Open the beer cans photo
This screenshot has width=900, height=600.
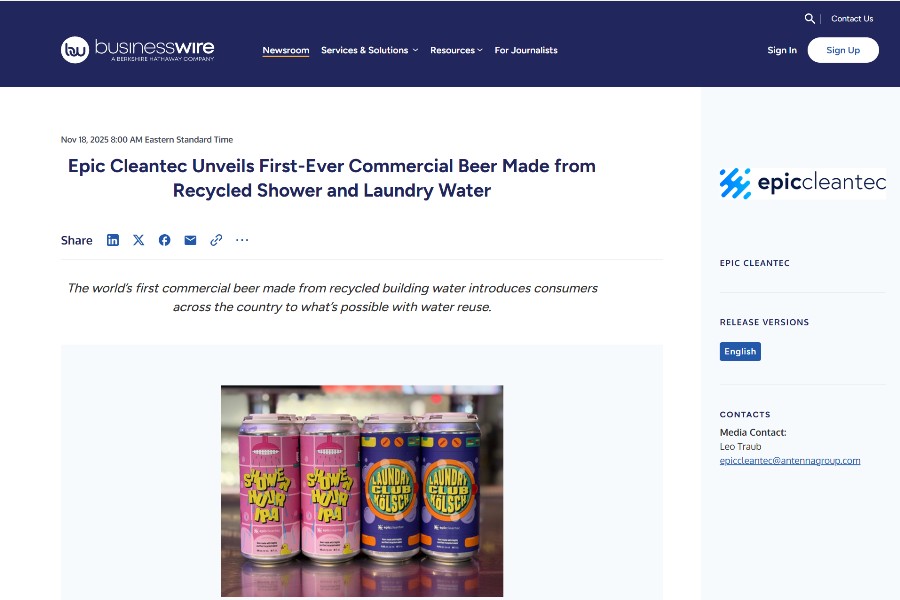click(x=362, y=491)
